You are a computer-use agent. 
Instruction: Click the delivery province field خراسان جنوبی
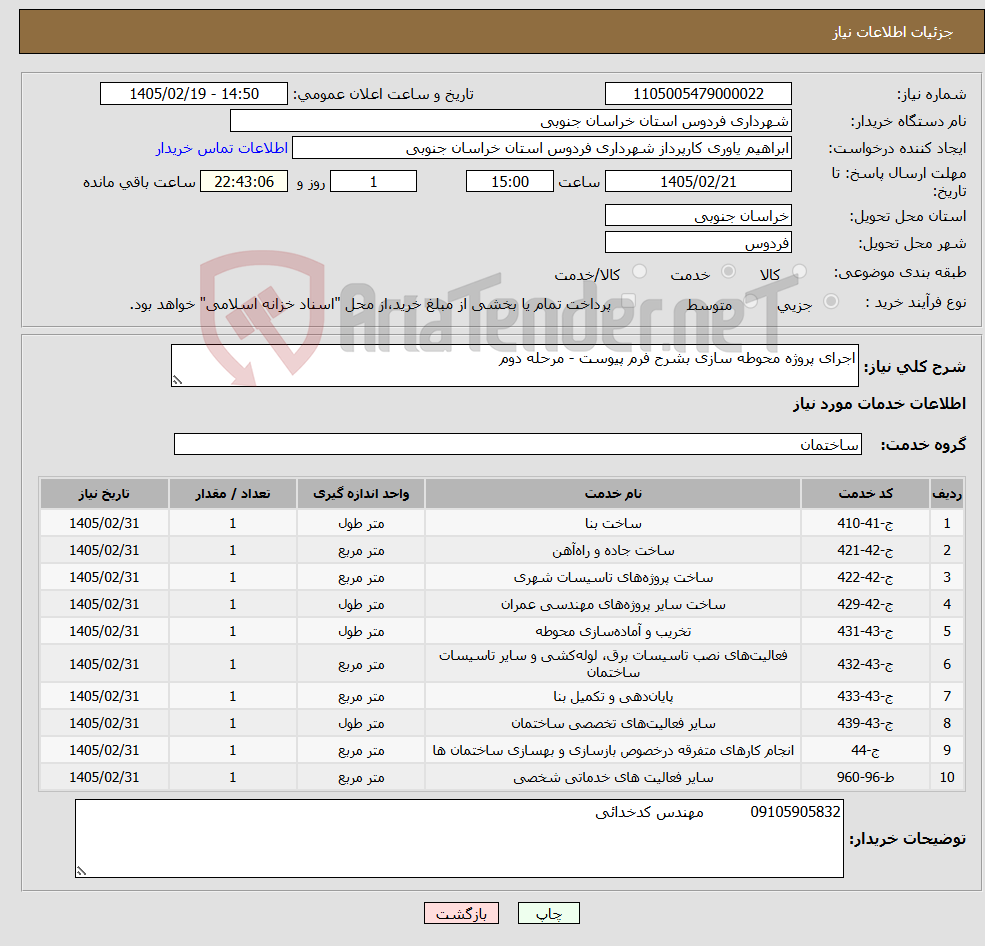coord(698,215)
